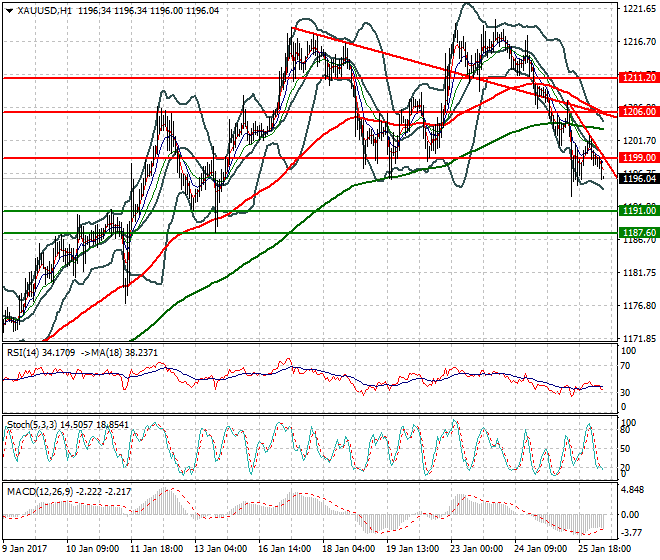This screenshot has height=560, width=660.
Task: Select the 1221.65 price axis value
Action: click(639, 8)
